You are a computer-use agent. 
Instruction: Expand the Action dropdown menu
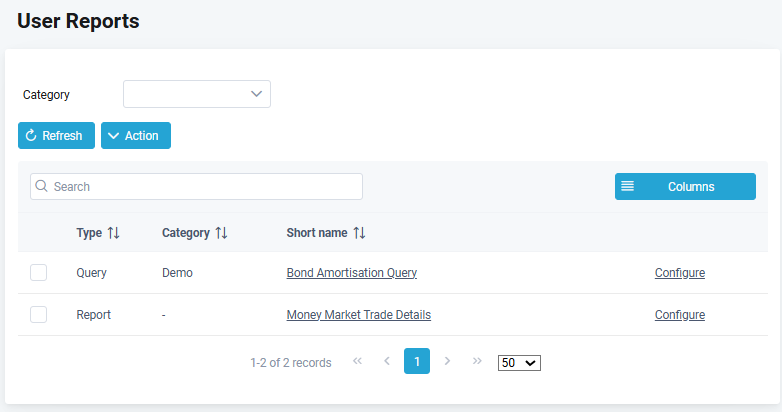click(x=136, y=135)
